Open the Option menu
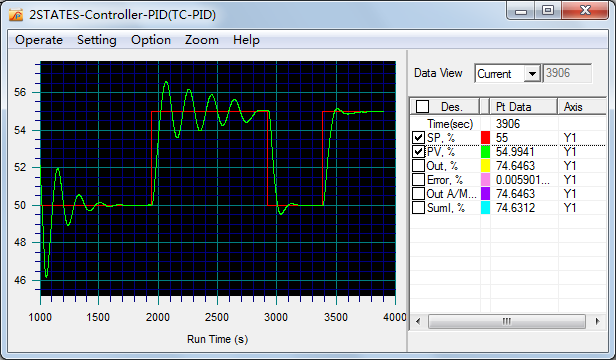This screenshot has height=360, width=616. (151, 40)
